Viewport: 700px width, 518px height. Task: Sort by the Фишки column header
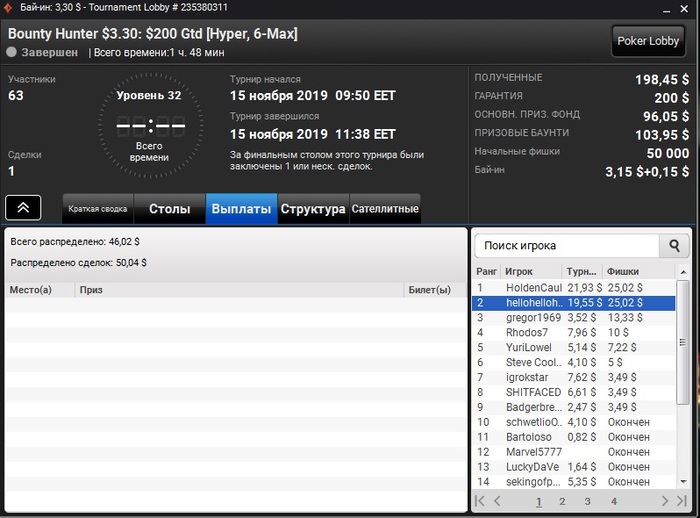(x=638, y=272)
